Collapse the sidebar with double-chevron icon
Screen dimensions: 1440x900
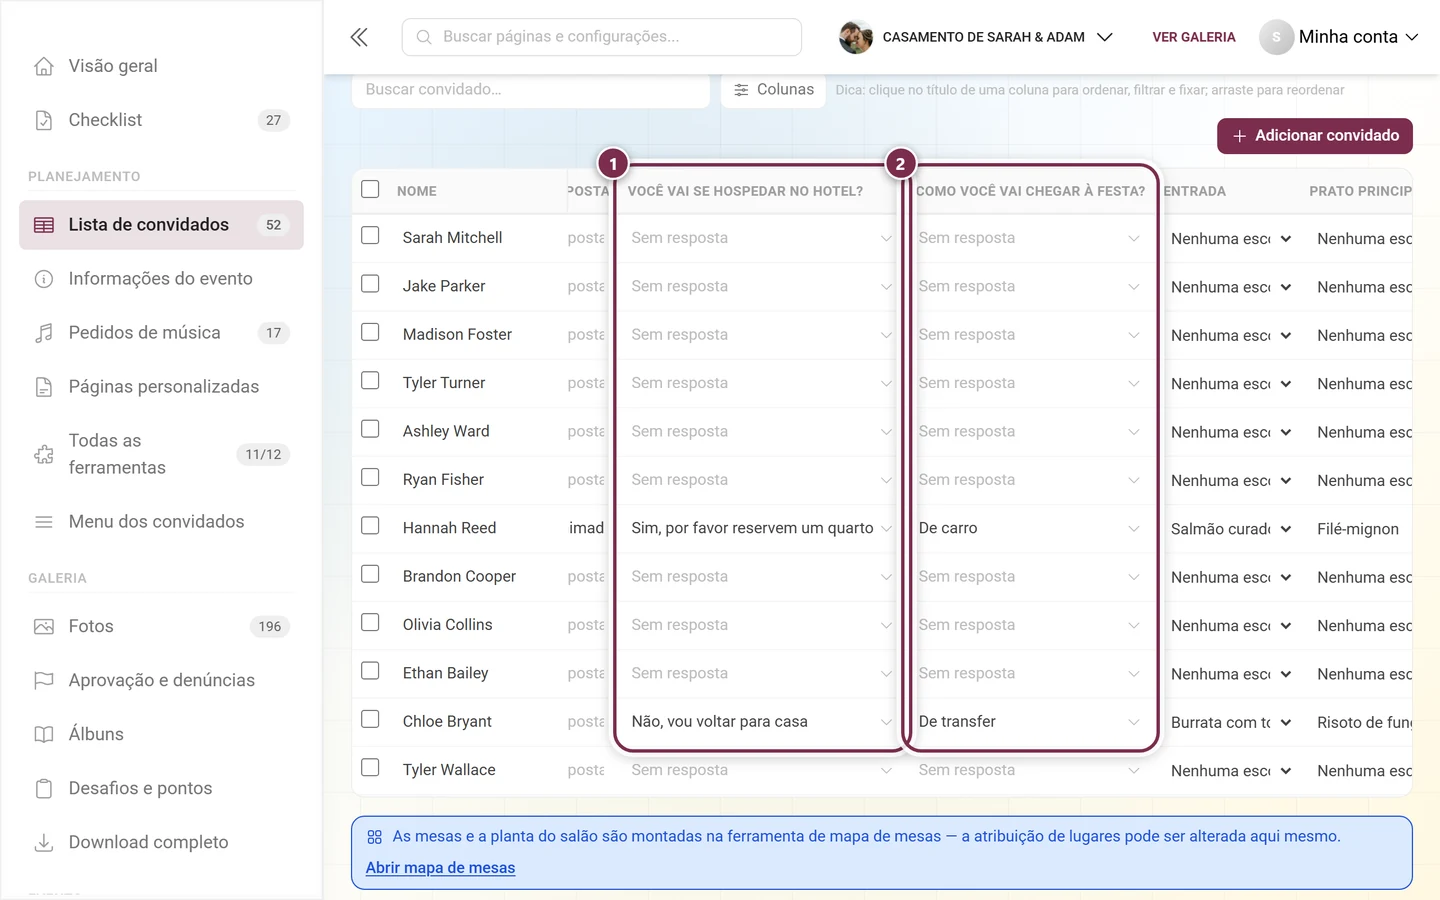(359, 37)
